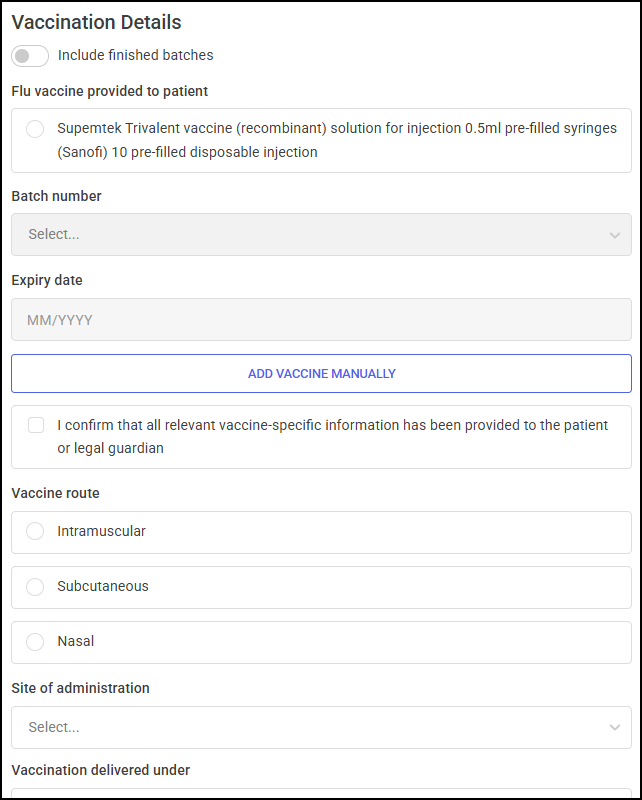The height and width of the screenshot is (800, 642).
Task: Click the field below Vaccination delivered under
Action: (x=322, y=794)
